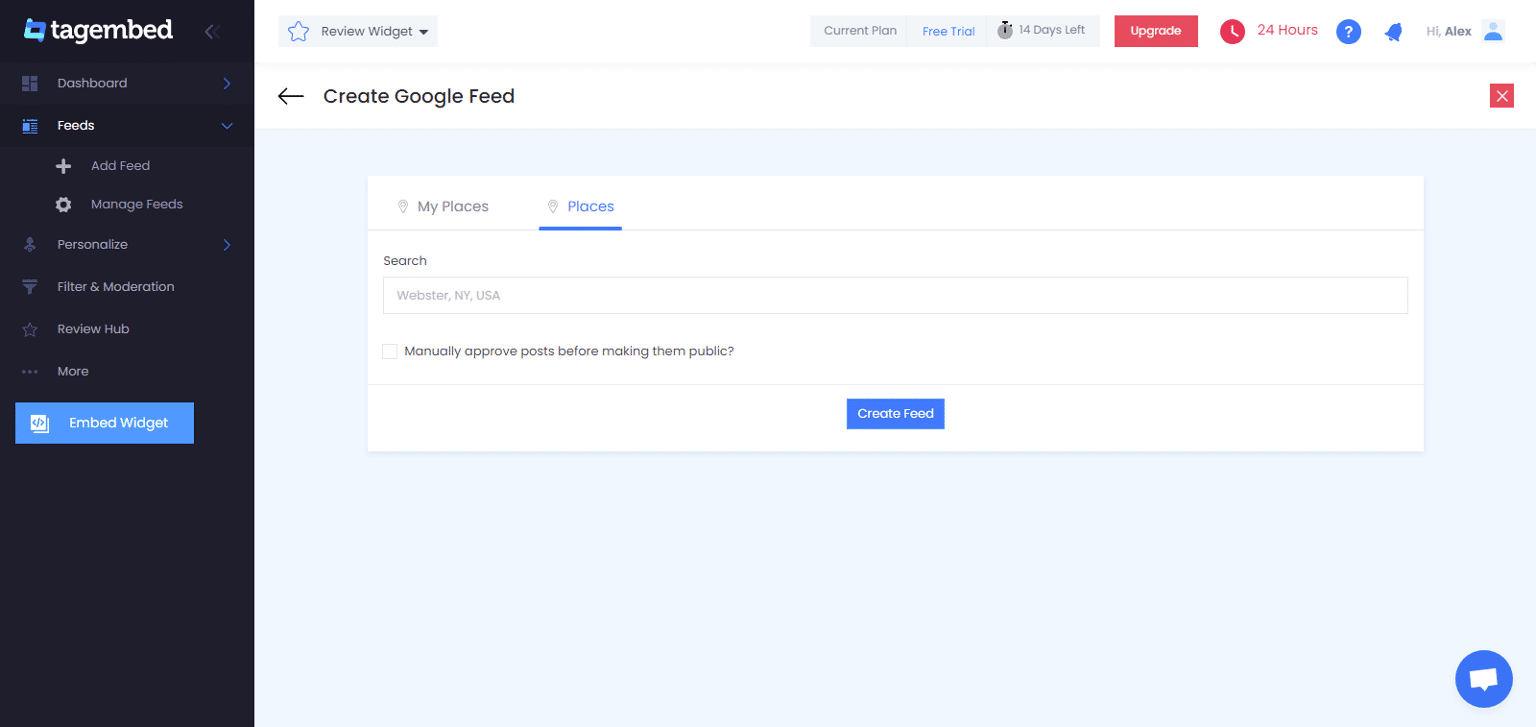
Task: Click the Embed Widget button icon
Action: (38, 422)
